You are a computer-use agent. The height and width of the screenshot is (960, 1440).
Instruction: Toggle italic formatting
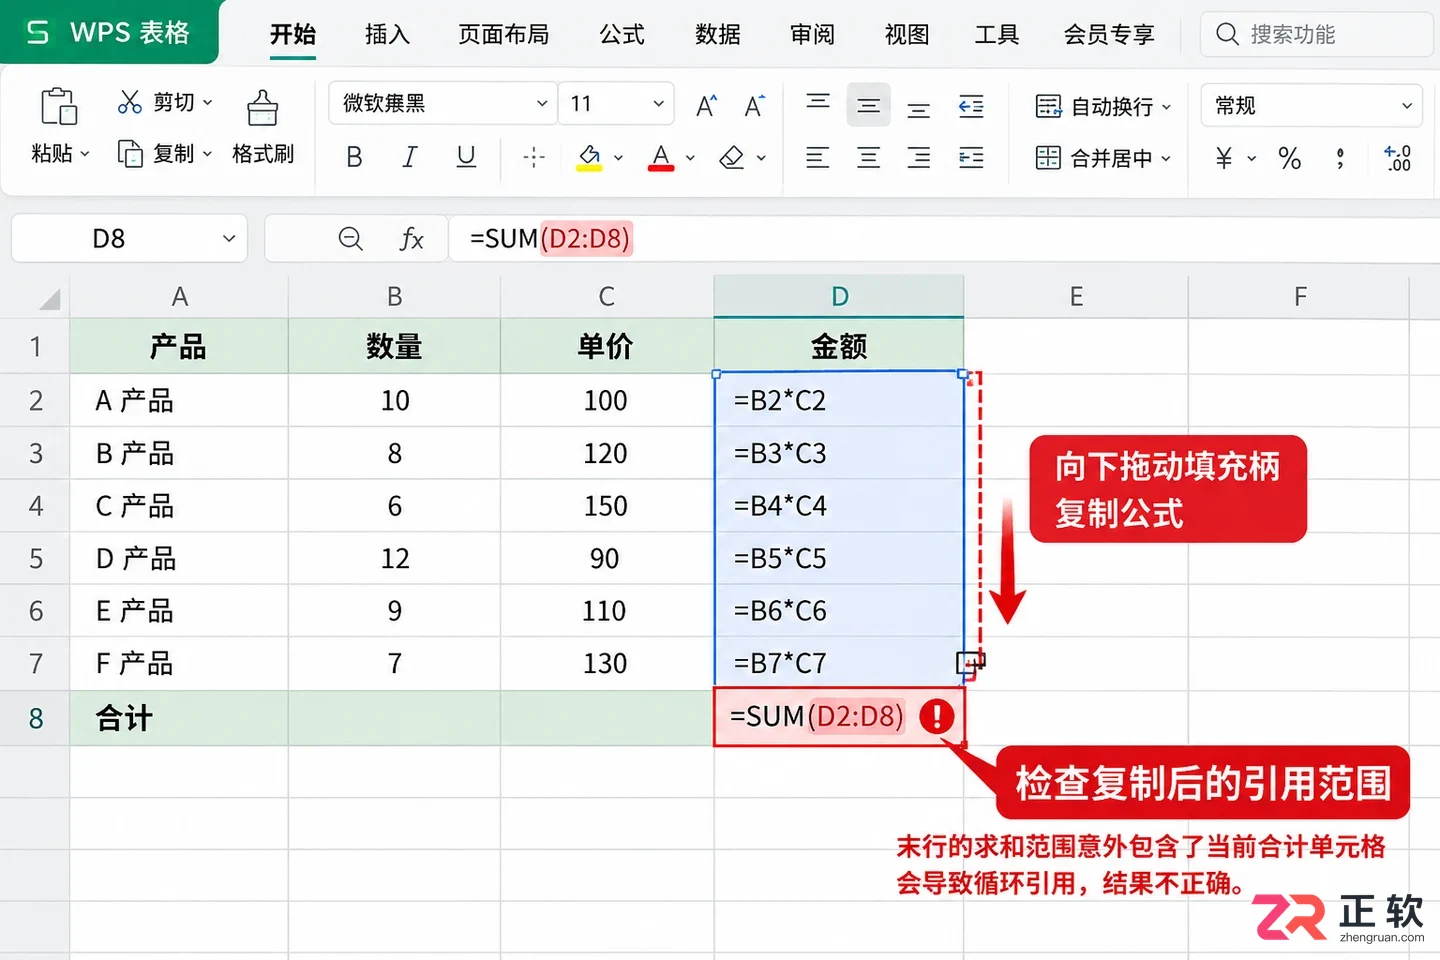tap(409, 157)
